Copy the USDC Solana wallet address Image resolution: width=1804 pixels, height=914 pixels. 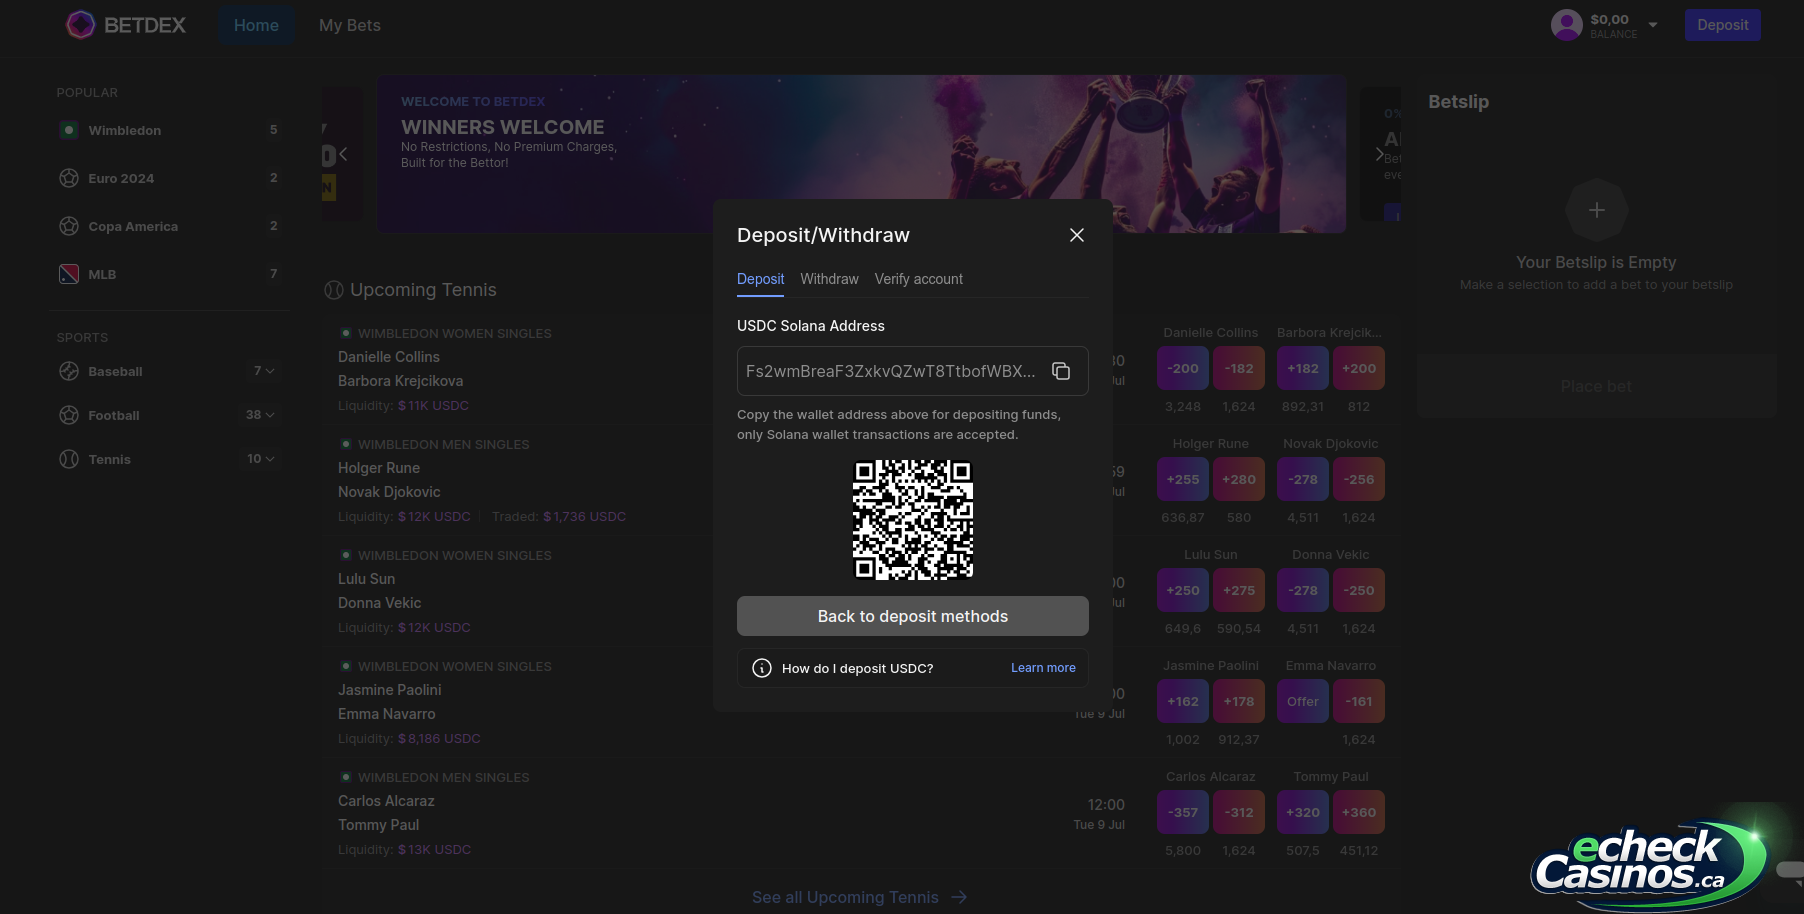coord(1061,371)
